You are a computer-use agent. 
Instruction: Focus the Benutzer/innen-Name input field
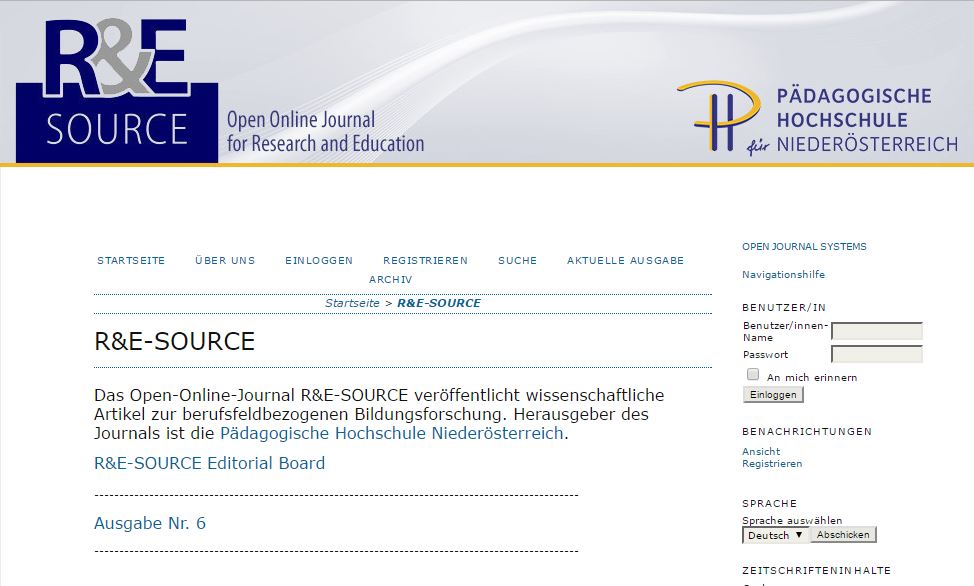tap(877, 331)
